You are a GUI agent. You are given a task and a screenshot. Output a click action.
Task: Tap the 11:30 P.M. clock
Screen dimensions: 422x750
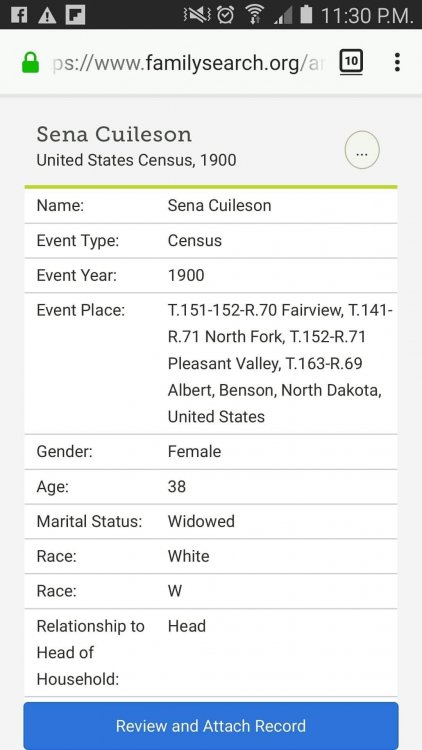(x=367, y=16)
